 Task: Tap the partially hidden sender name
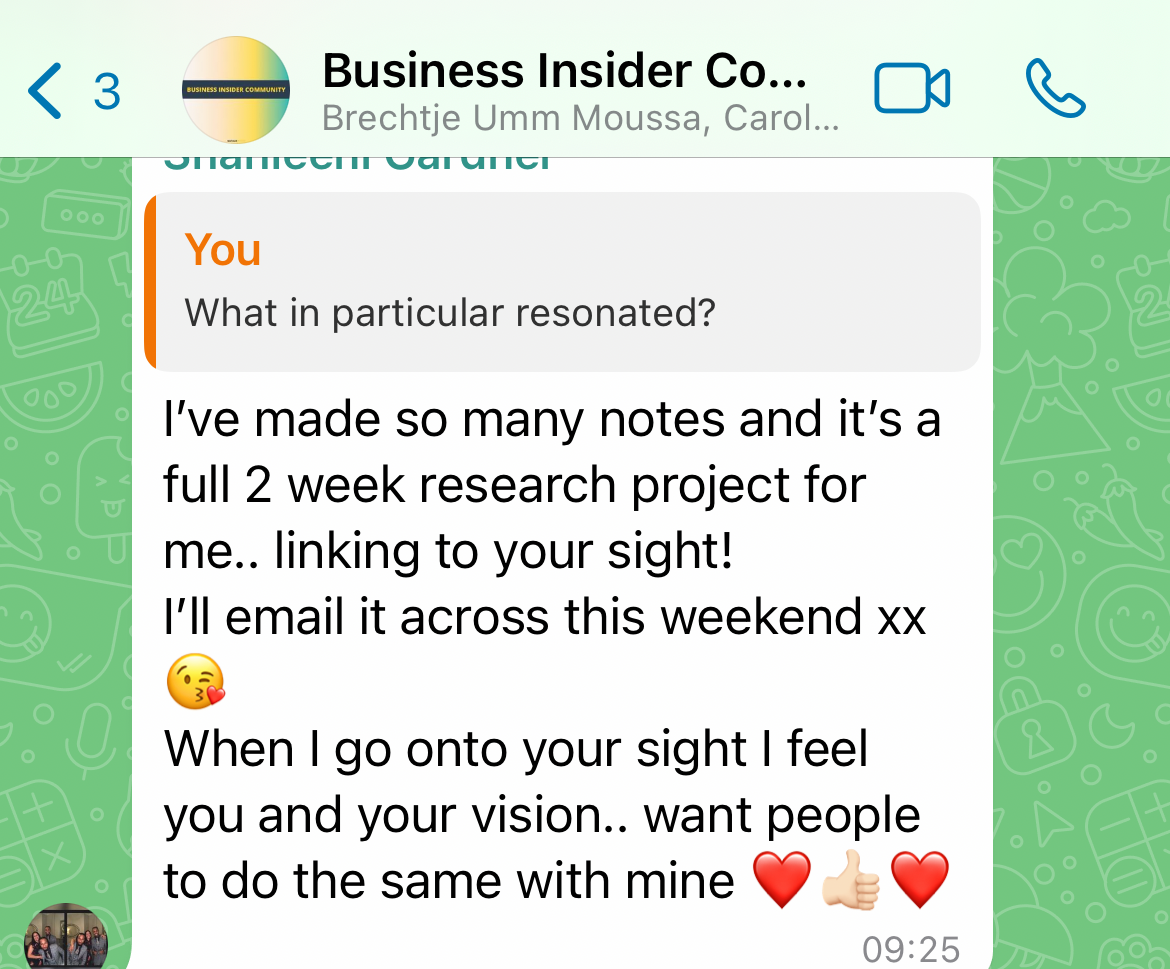357,164
